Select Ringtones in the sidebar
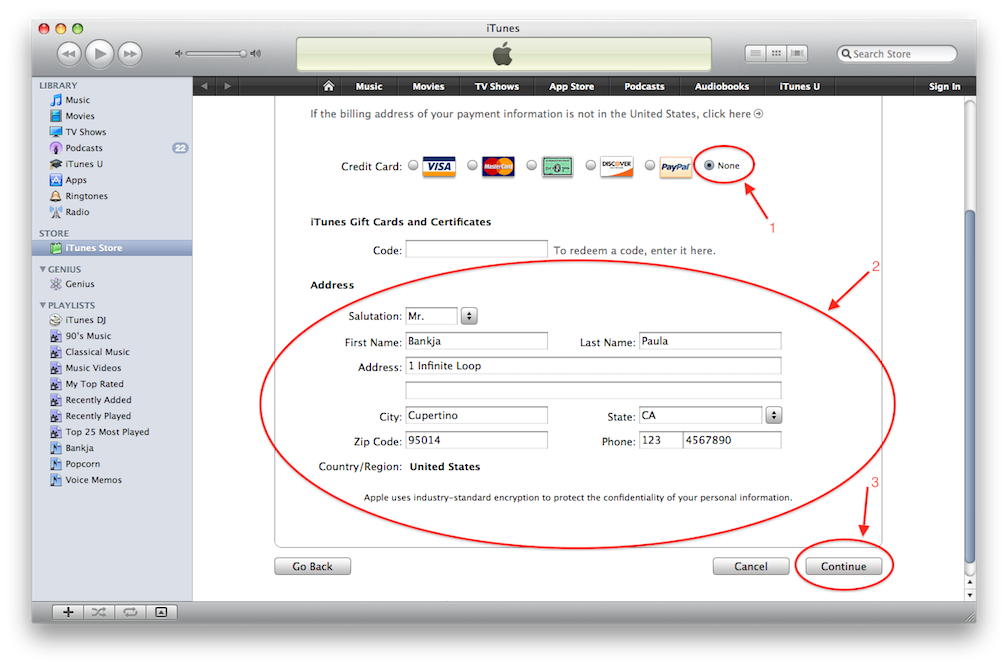The width and height of the screenshot is (1008, 667). point(112,197)
